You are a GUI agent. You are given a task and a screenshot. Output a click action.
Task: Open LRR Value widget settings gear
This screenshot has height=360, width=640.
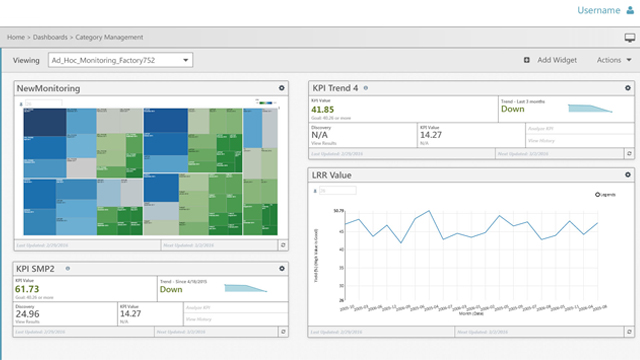click(628, 175)
